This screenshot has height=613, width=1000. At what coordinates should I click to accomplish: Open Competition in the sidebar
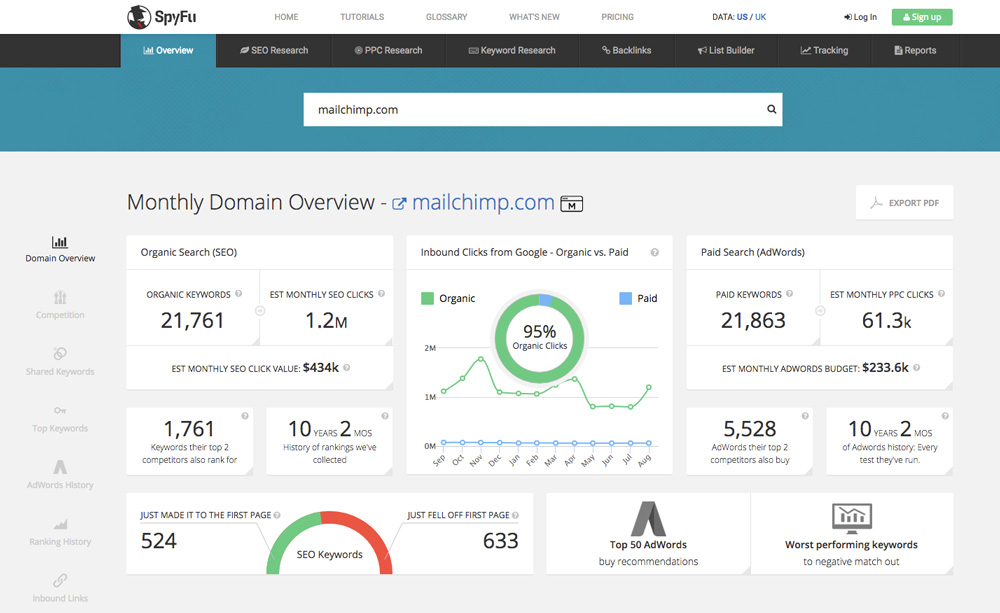(60, 305)
